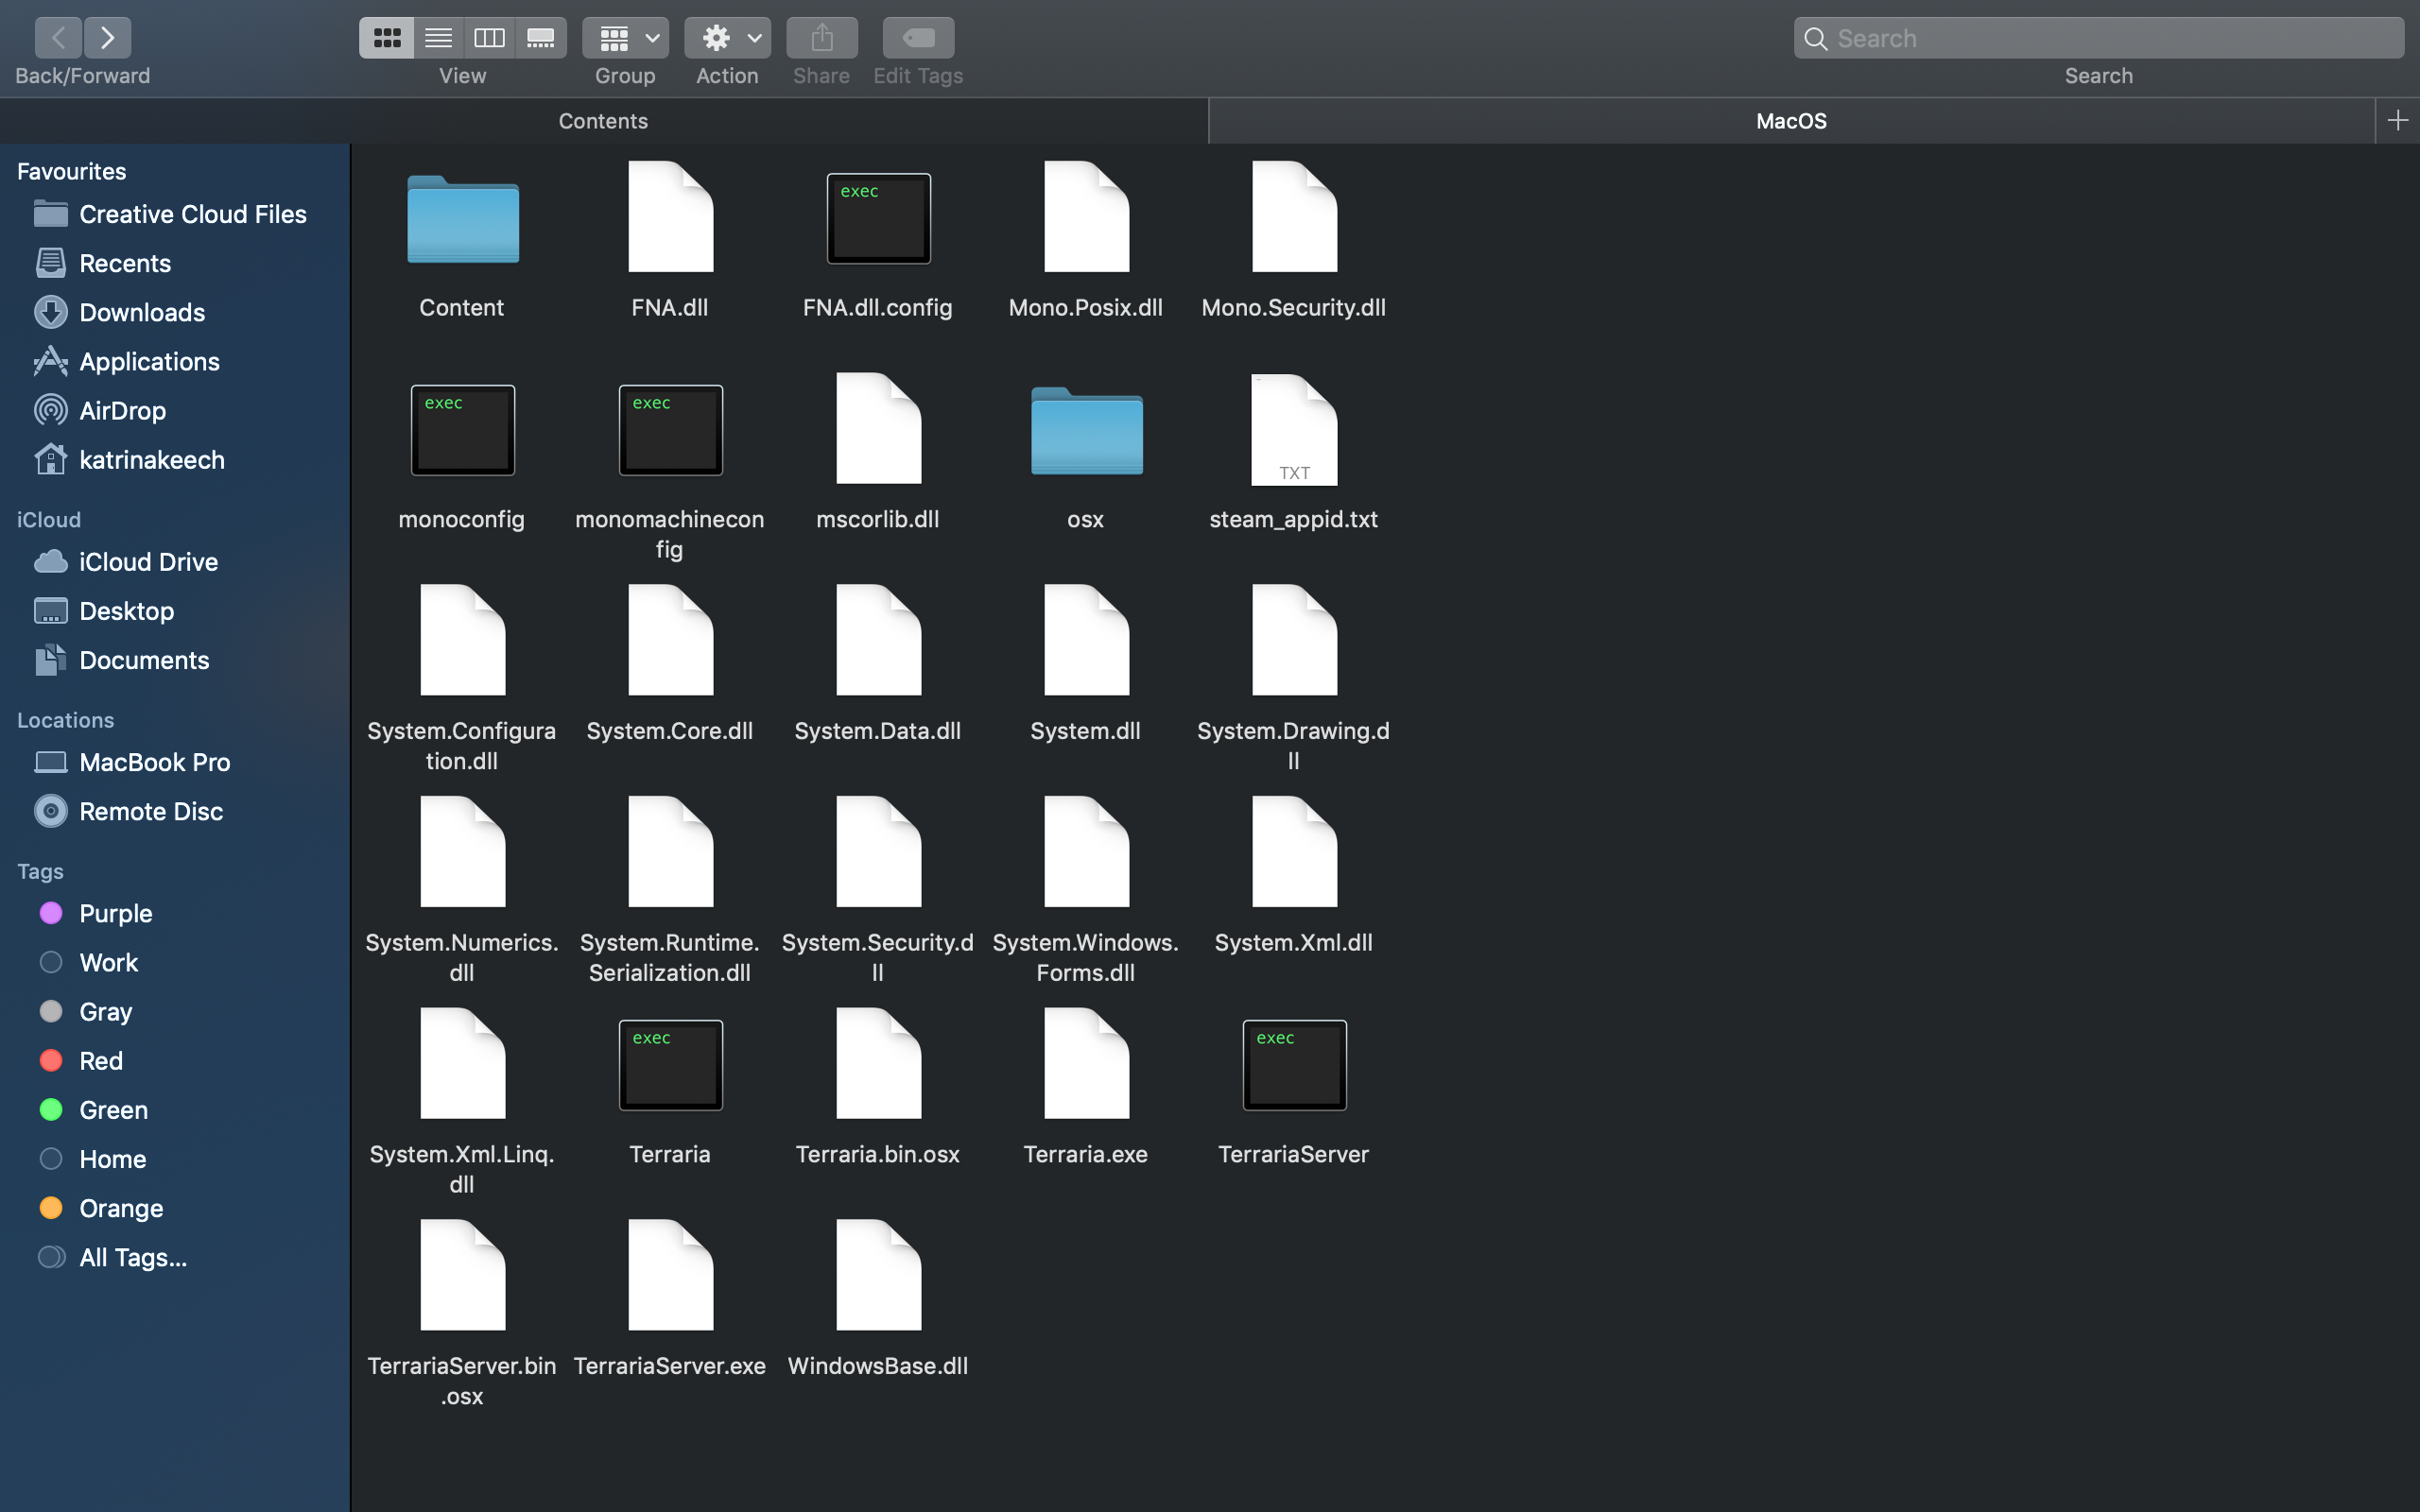Screen dimensions: 2420x1512
Task: Filter by the Gray tag
Action: coord(175,1011)
